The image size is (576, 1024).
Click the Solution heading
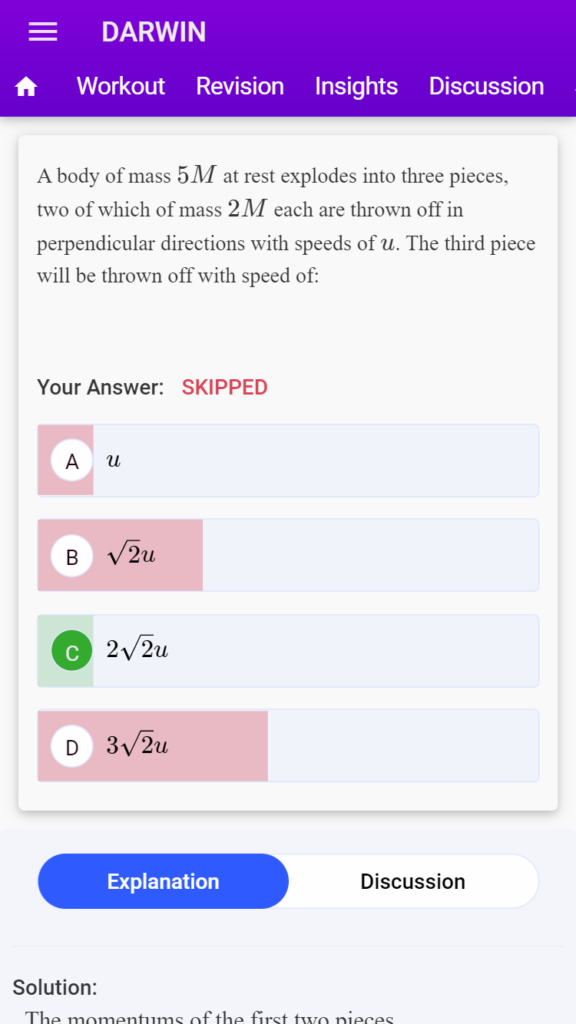55,987
